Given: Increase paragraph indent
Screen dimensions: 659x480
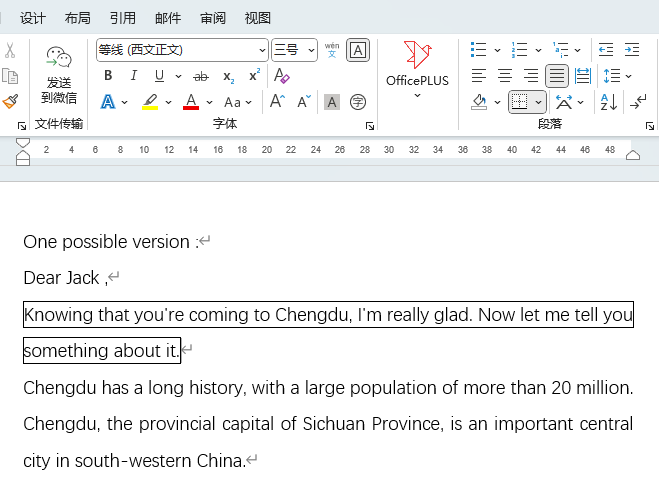Looking at the screenshot, I should pos(632,50).
